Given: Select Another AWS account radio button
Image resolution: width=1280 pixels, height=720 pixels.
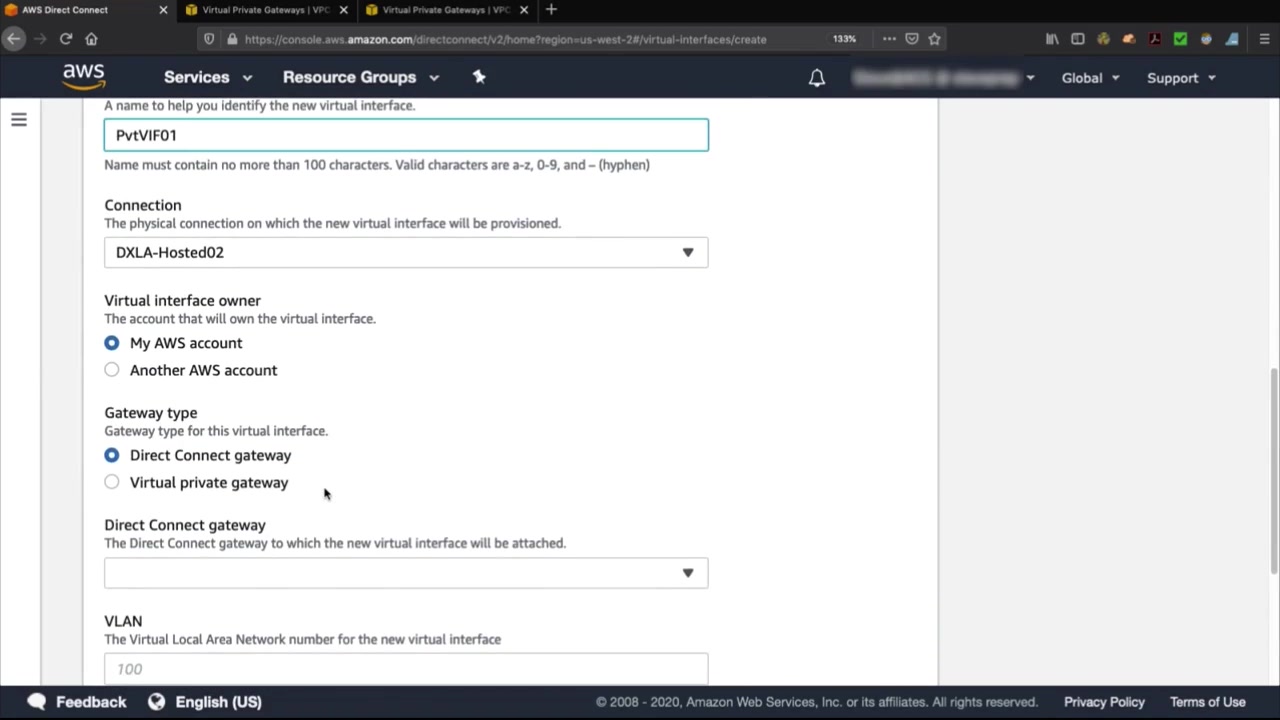Looking at the screenshot, I should [x=112, y=370].
